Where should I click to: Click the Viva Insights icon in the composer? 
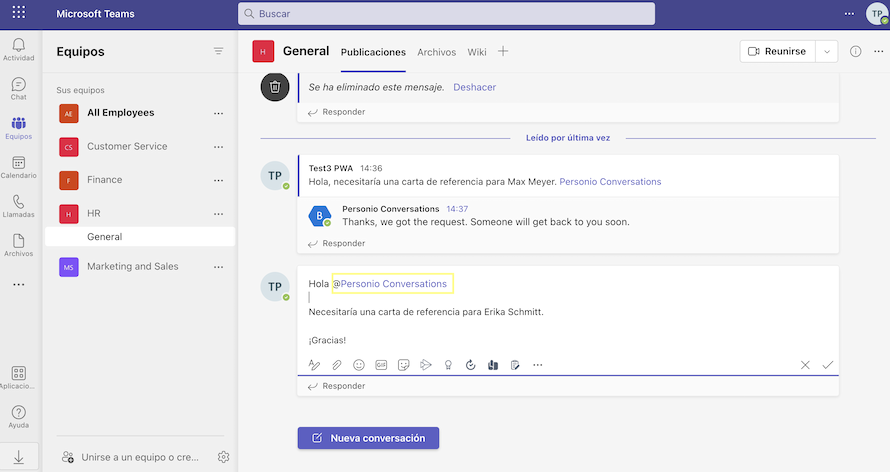pos(493,365)
